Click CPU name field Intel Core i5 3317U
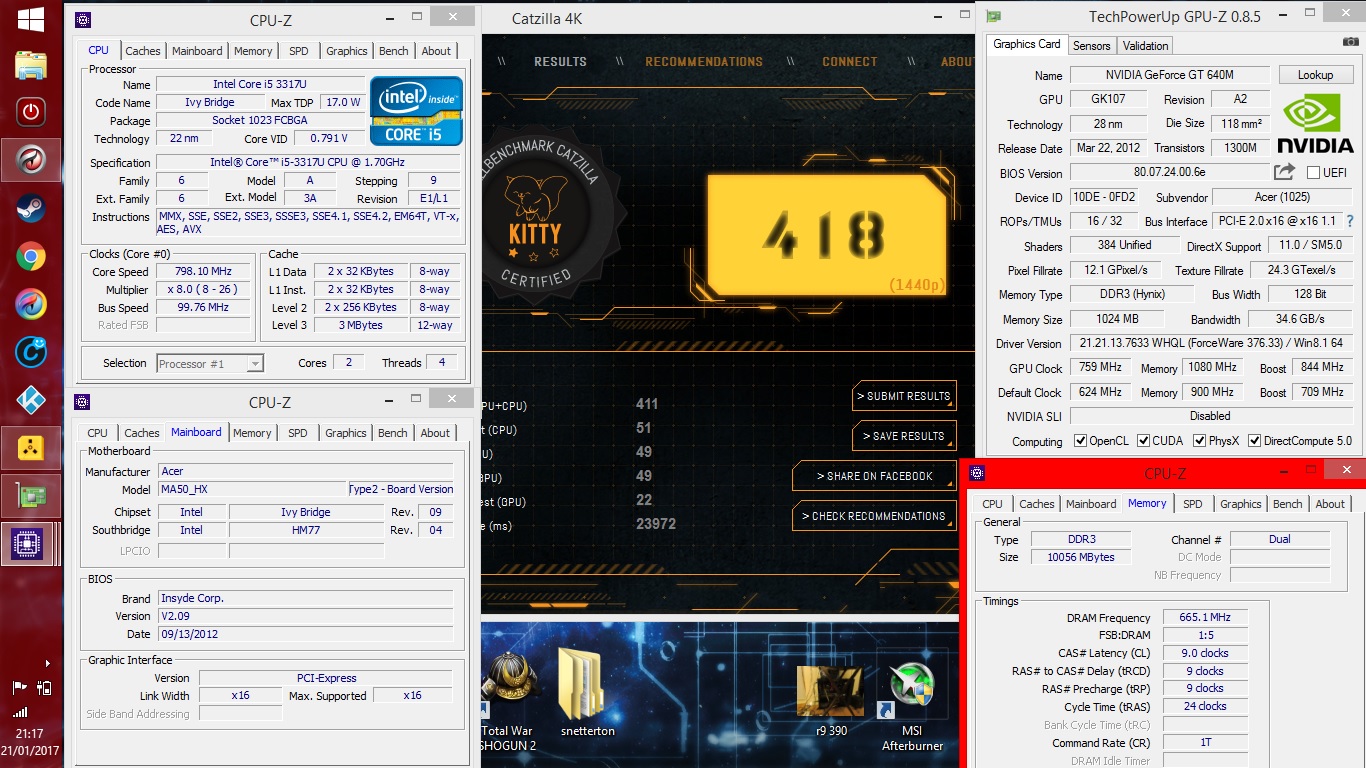This screenshot has height=768, width=1366. coord(260,84)
